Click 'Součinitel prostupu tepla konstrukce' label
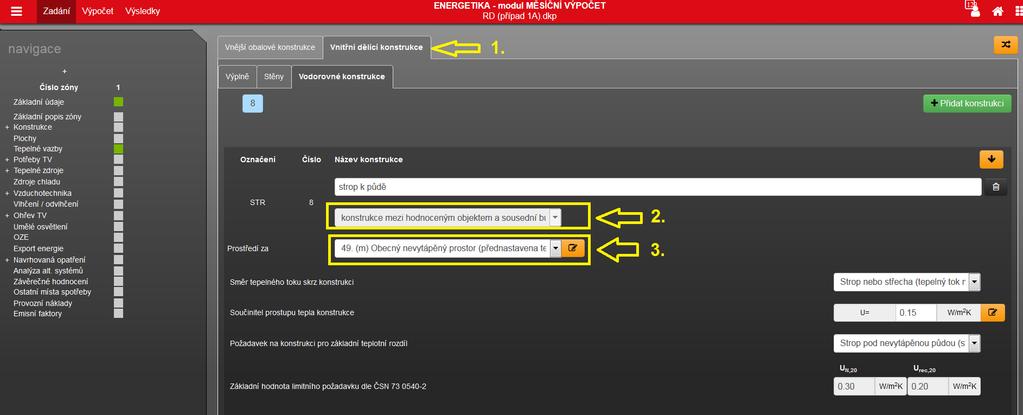Screen dimensions: 1023x415 click(292, 313)
